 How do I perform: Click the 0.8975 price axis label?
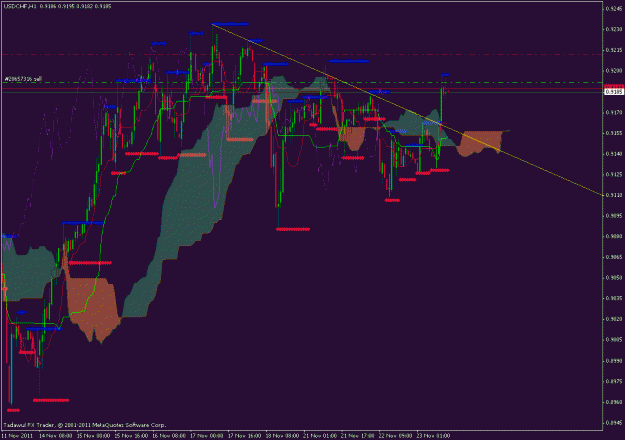click(x=614, y=381)
